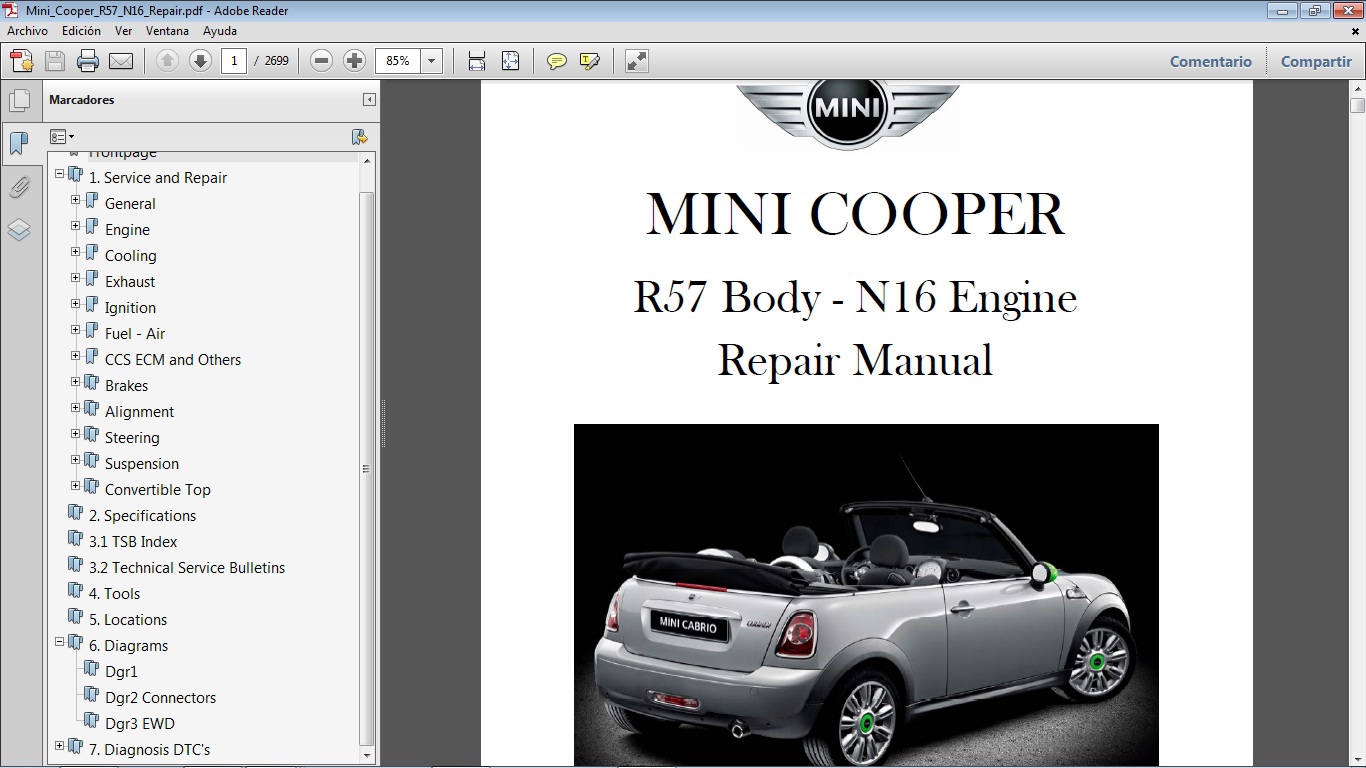Open the Layers panel
This screenshot has height=768, width=1366.
pyautogui.click(x=20, y=230)
